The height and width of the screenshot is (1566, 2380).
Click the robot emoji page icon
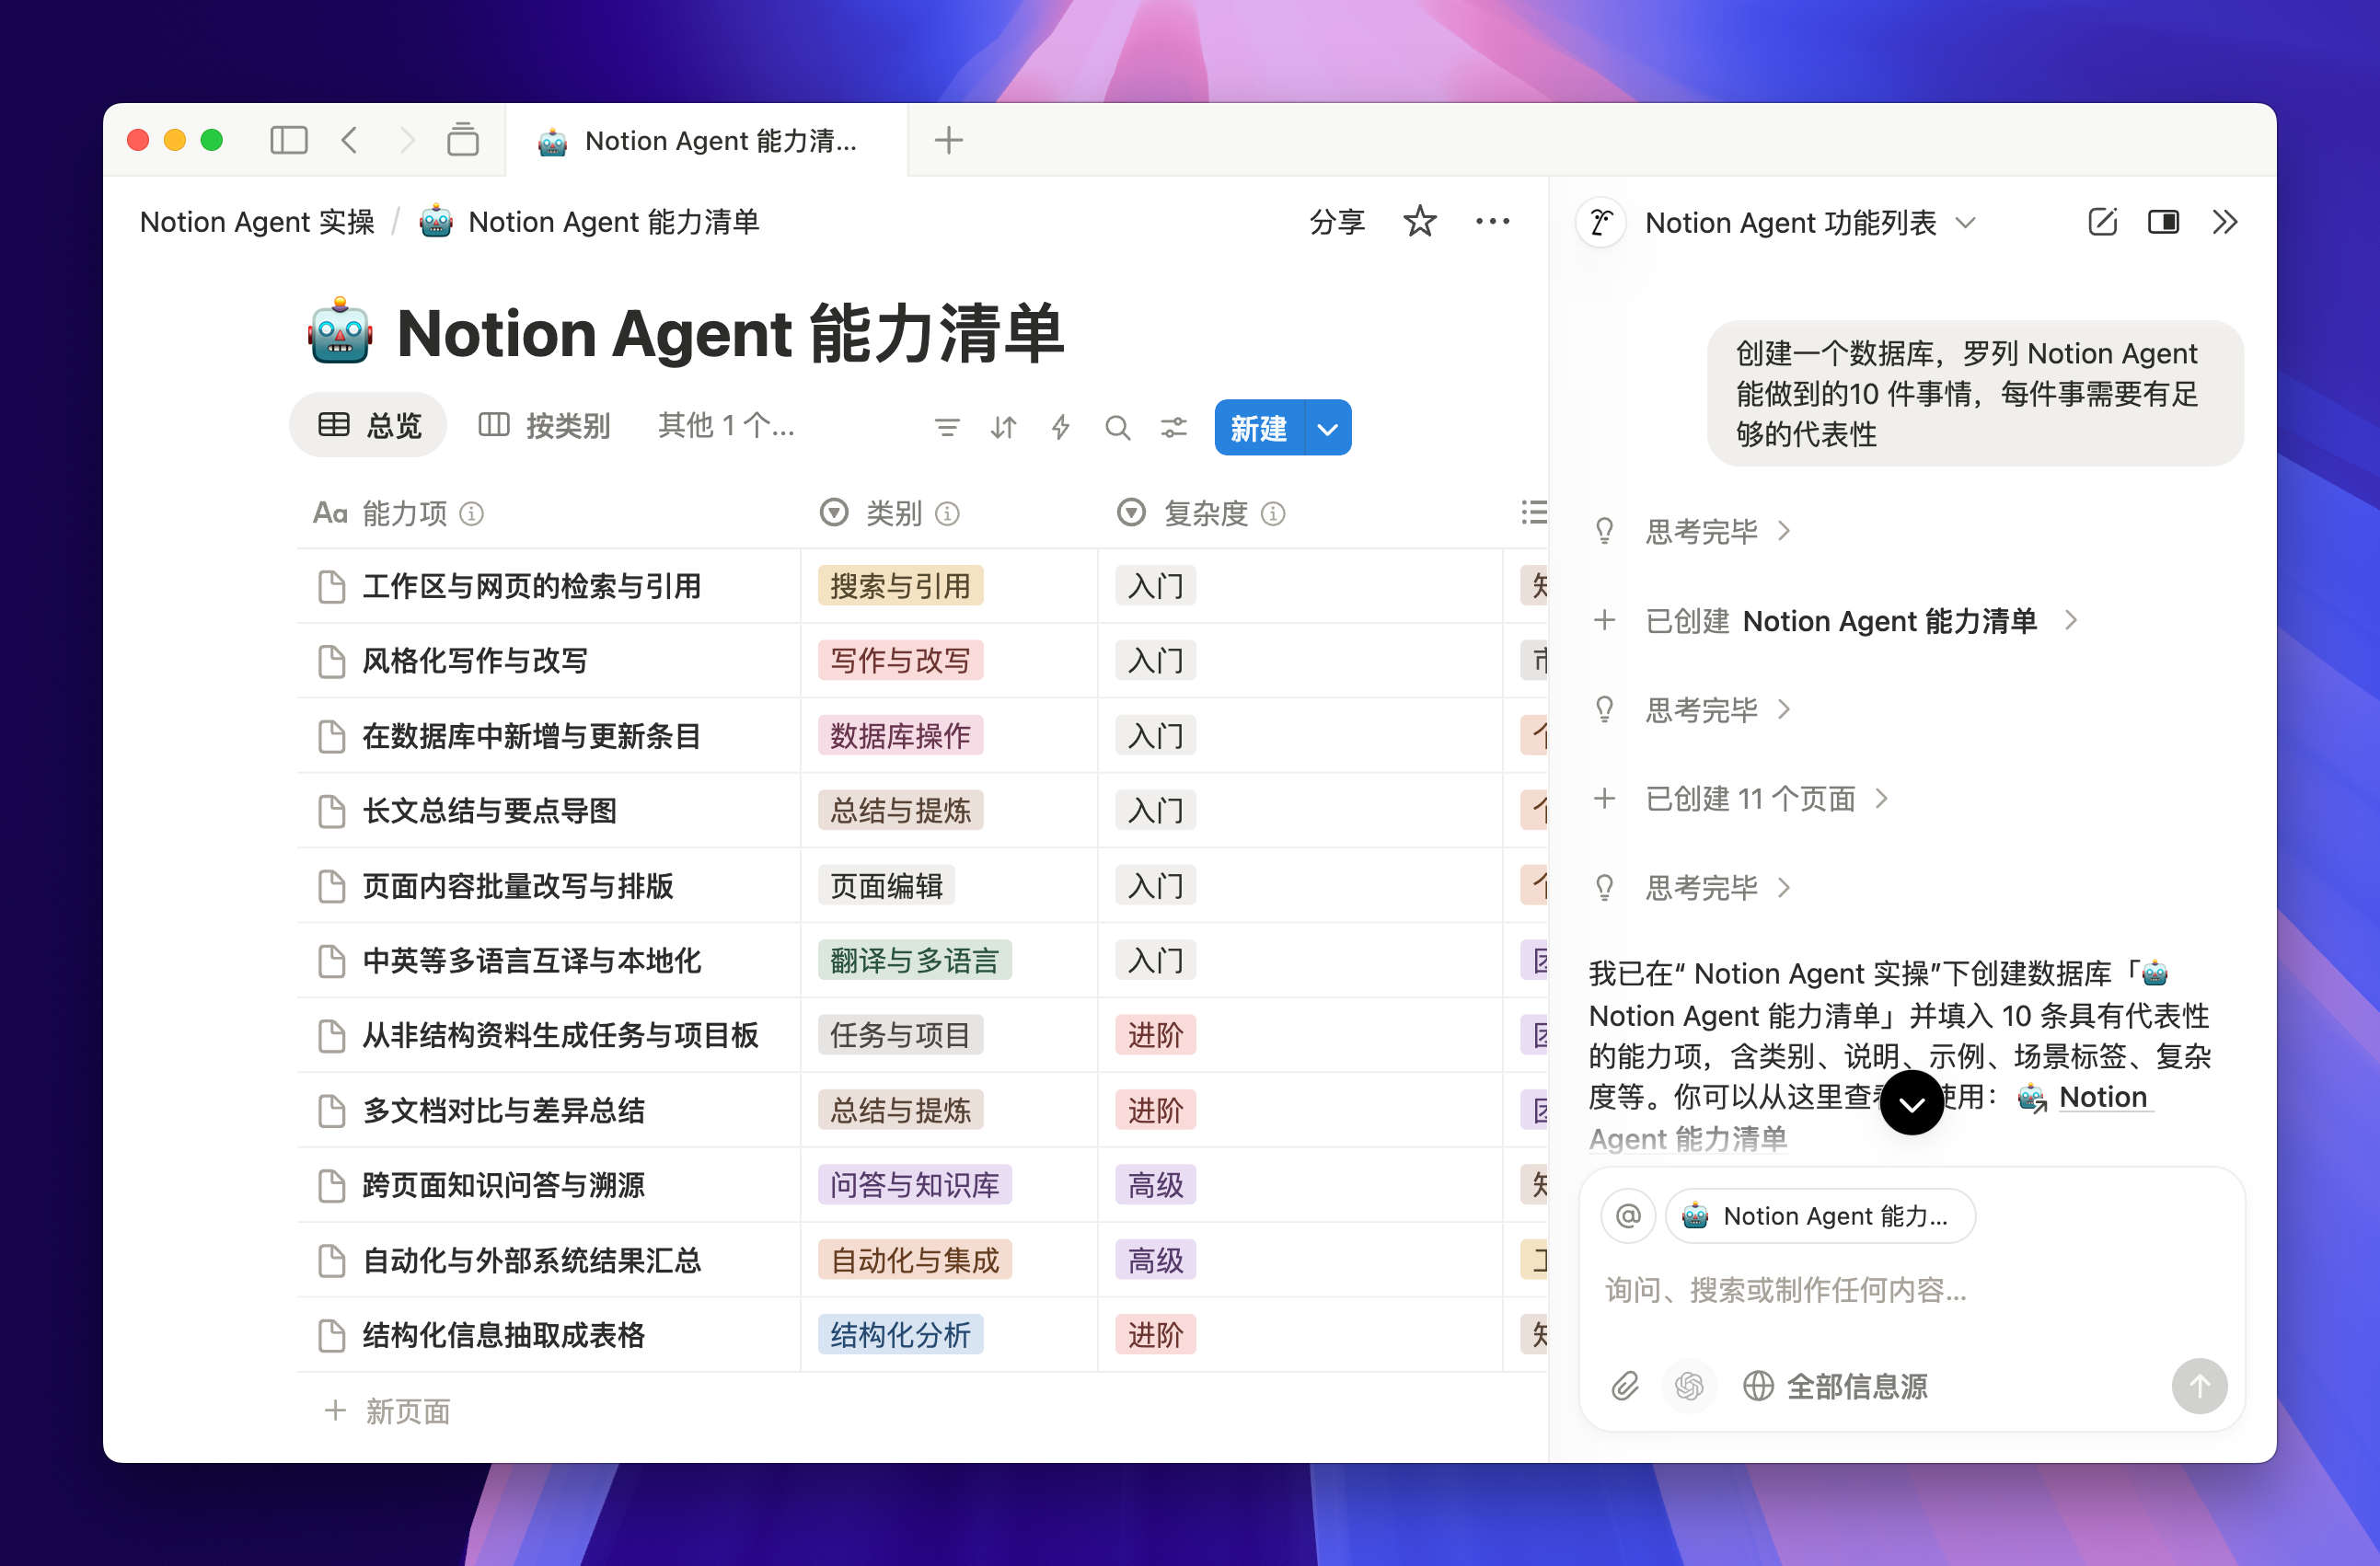tap(340, 332)
